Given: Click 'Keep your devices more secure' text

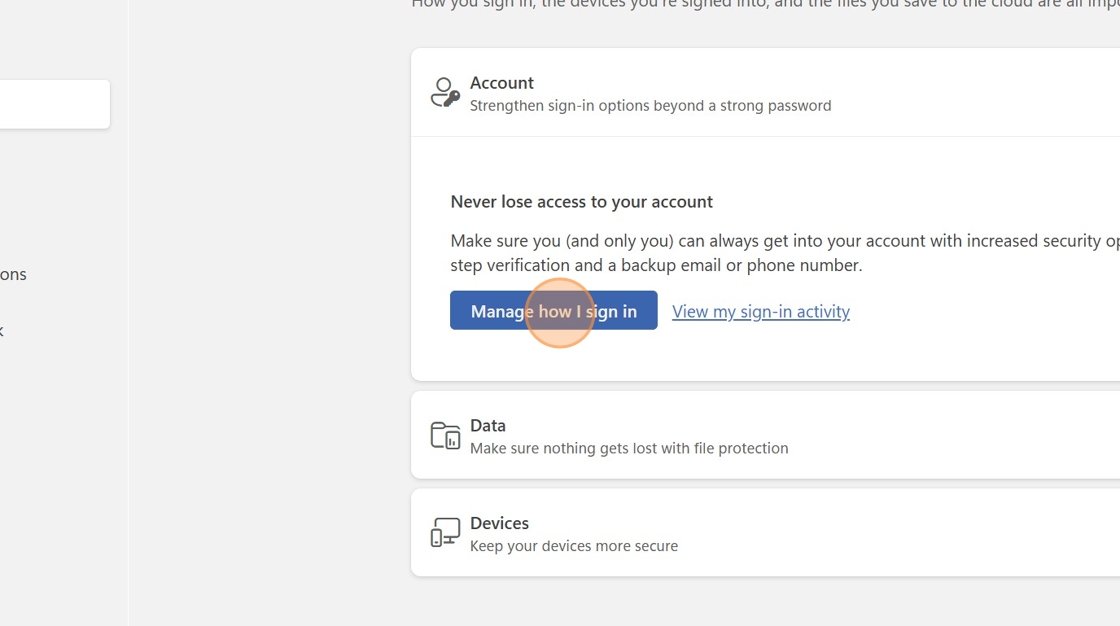Looking at the screenshot, I should (x=574, y=546).
